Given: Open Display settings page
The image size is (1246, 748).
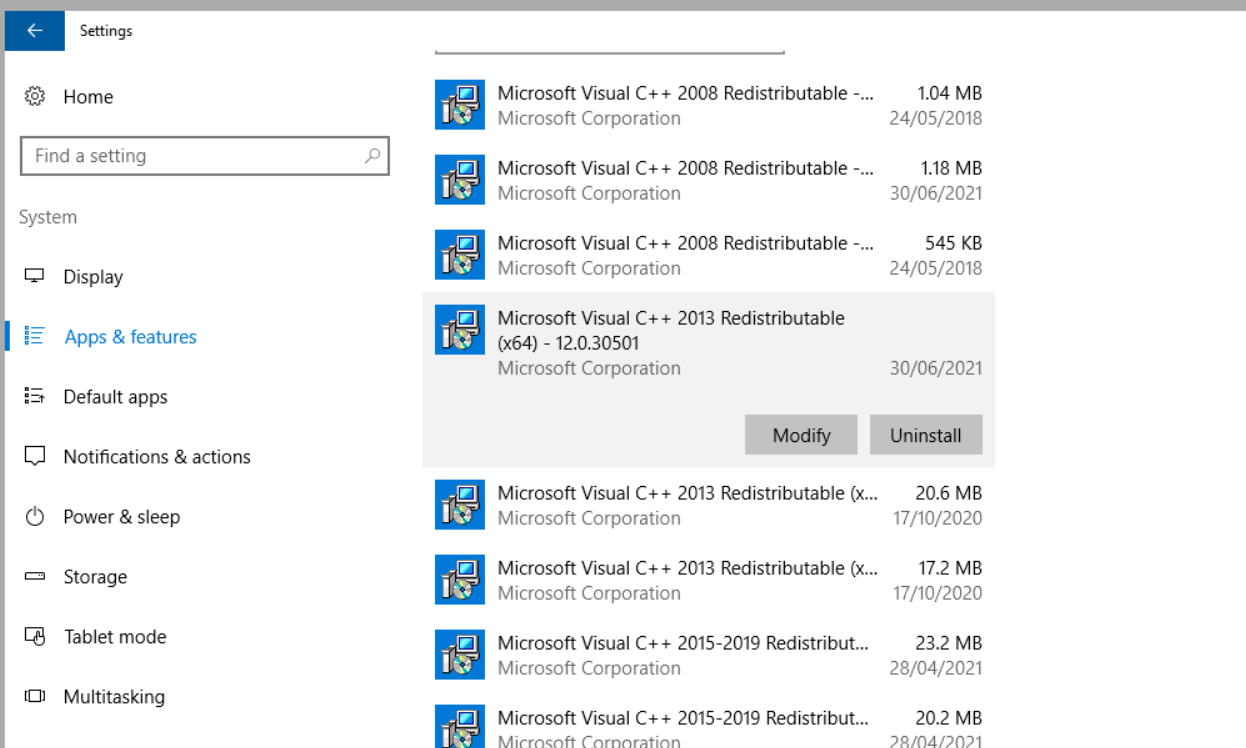Looking at the screenshot, I should pos(197,277).
